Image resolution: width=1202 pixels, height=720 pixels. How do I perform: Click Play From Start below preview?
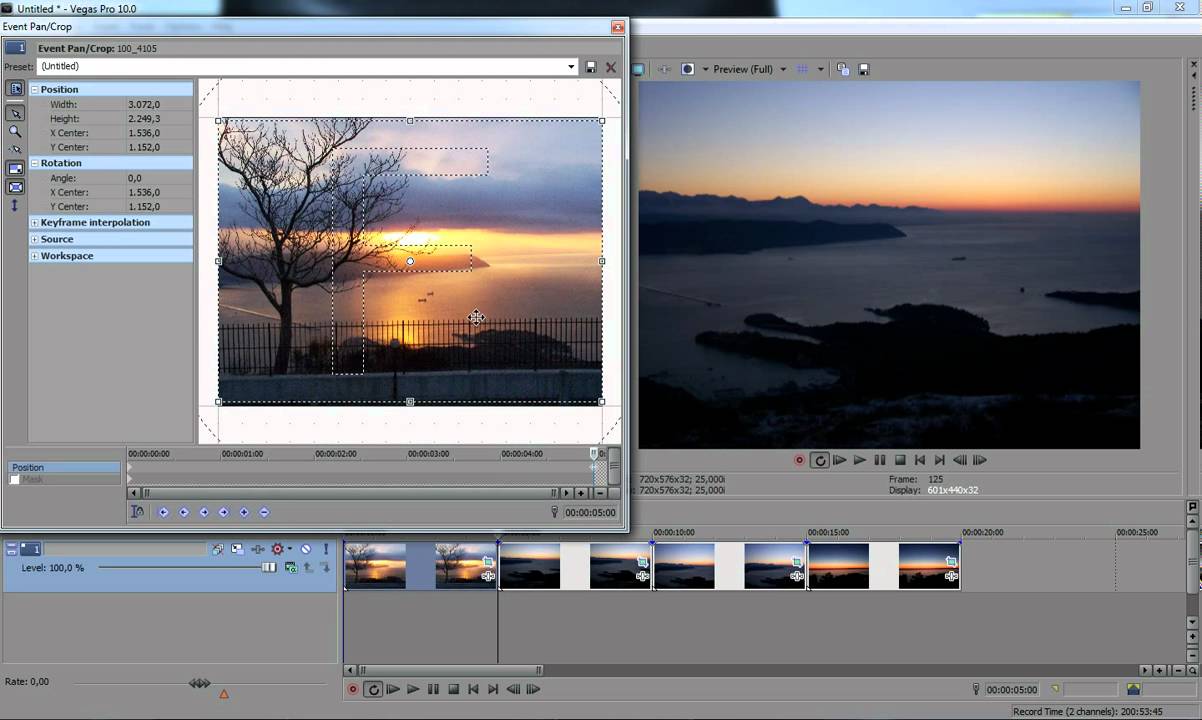(x=839, y=460)
